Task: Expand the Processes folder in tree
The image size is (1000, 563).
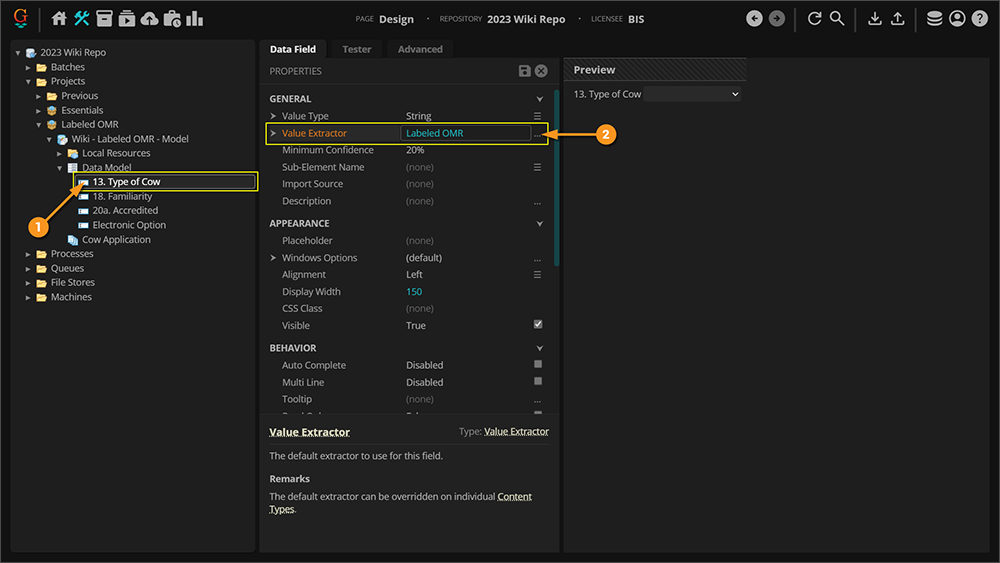Action: [x=28, y=254]
